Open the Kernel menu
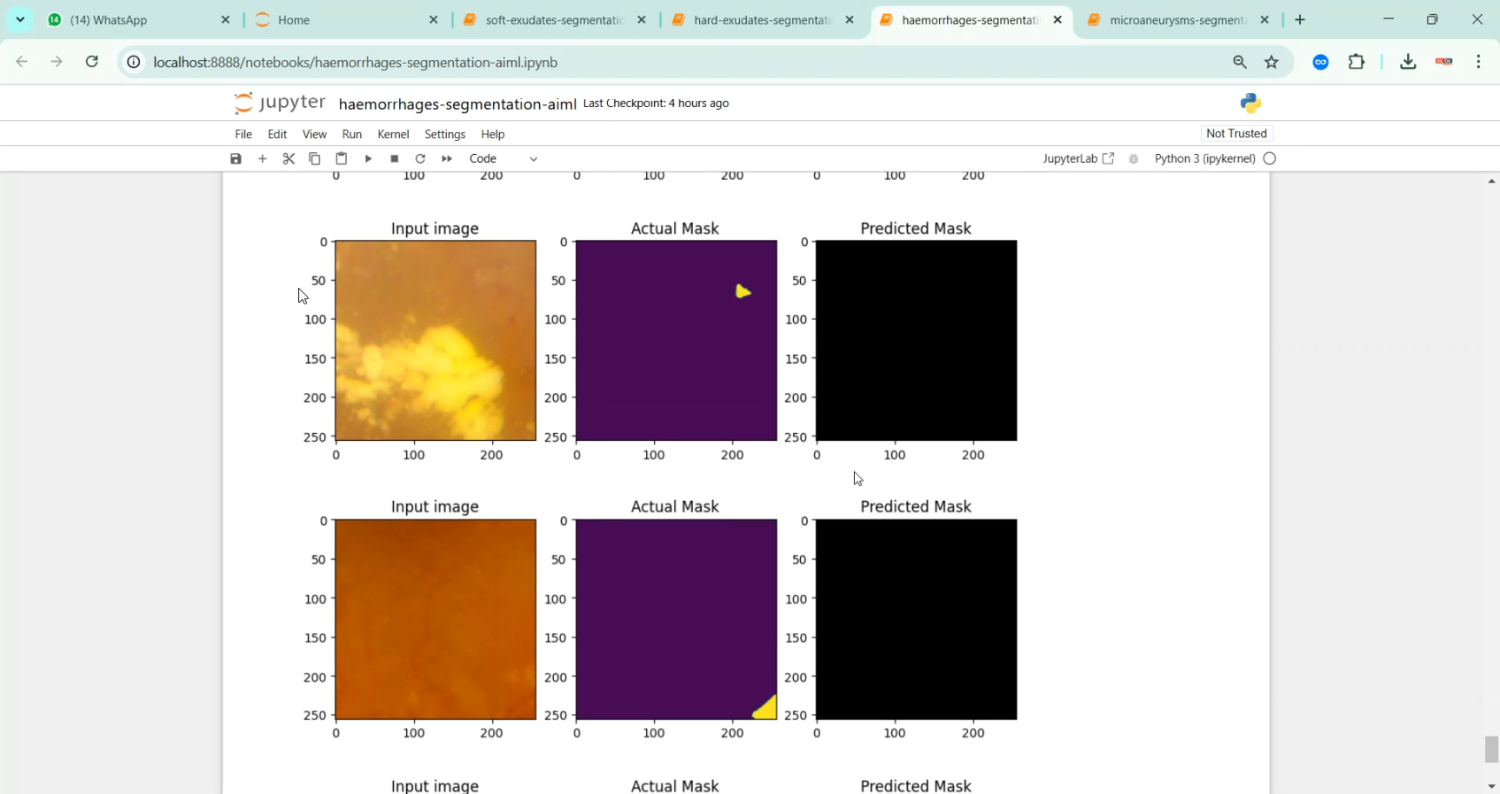The height and width of the screenshot is (794, 1500). coord(393,133)
